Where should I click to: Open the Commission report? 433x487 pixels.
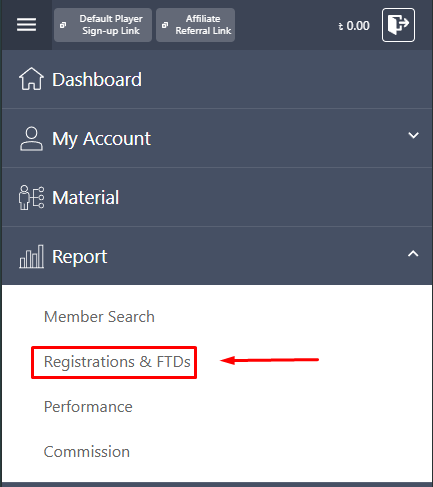pyautogui.click(x=87, y=452)
